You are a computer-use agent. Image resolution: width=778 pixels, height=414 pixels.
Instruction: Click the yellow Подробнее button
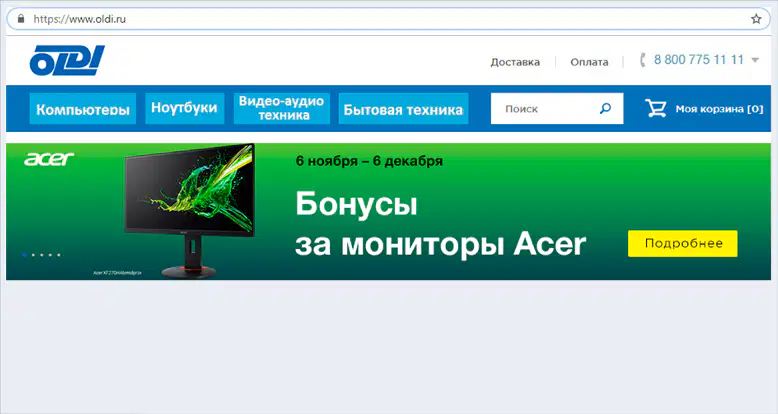pyautogui.click(x=683, y=243)
